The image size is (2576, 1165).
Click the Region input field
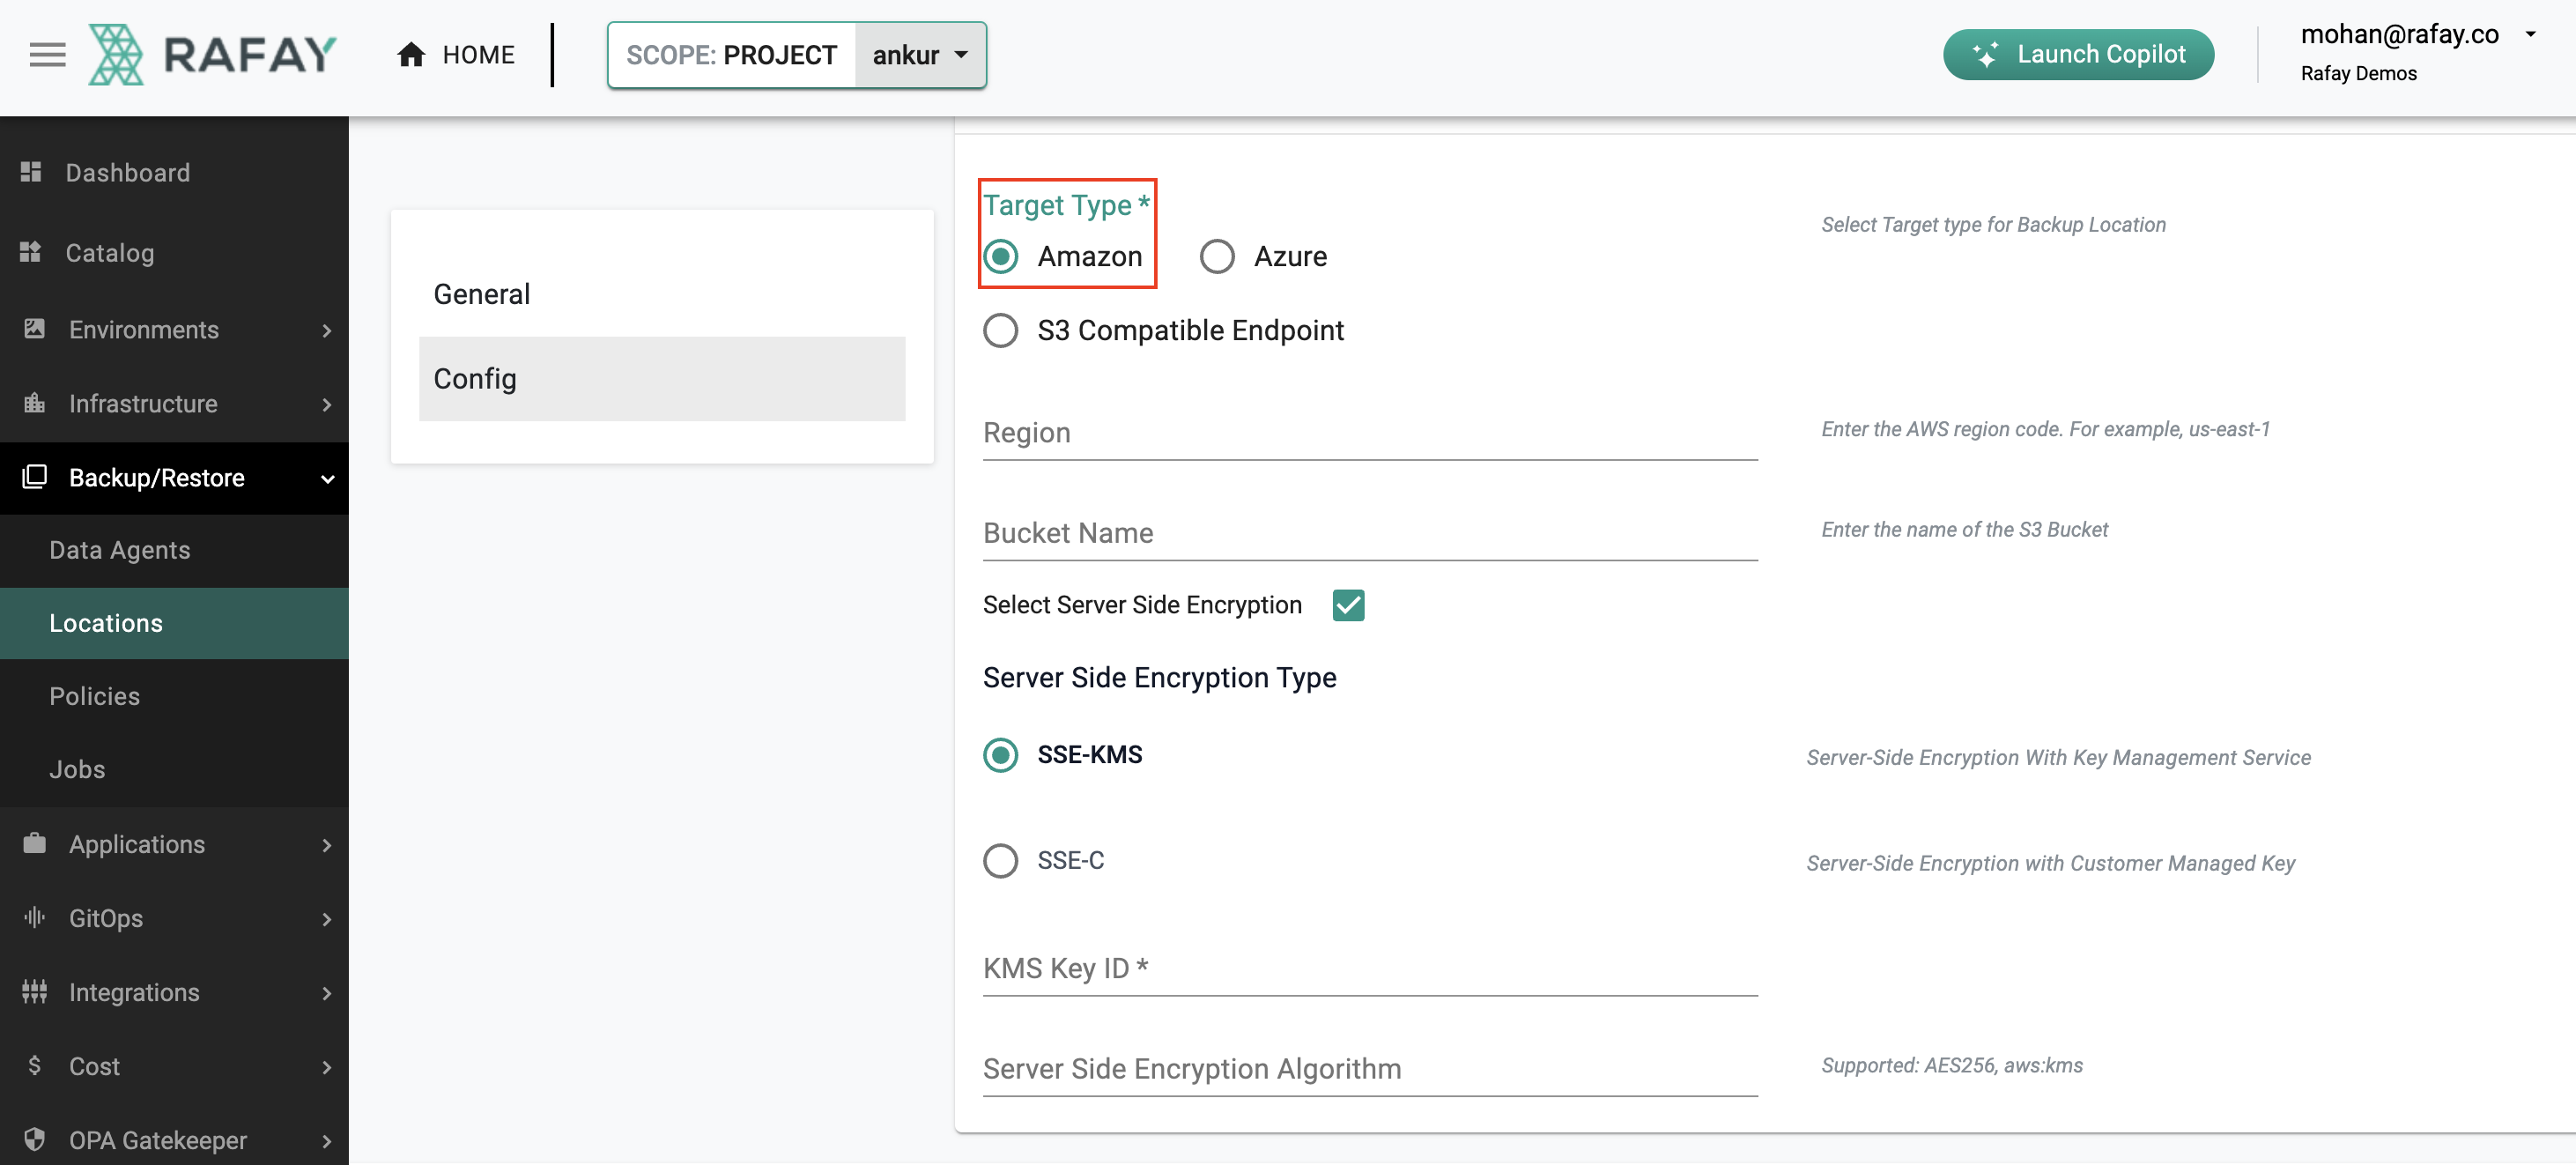[1370, 431]
